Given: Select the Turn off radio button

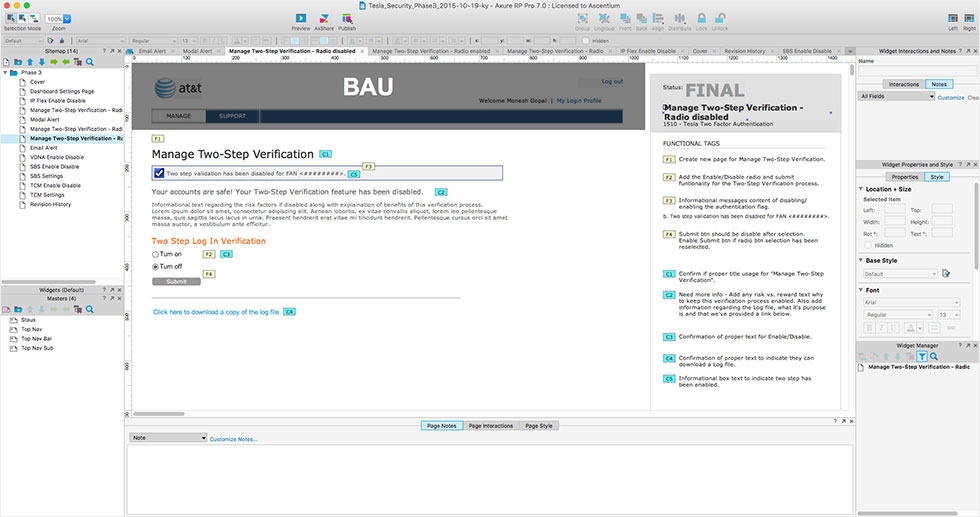Looking at the screenshot, I should click(x=155, y=267).
